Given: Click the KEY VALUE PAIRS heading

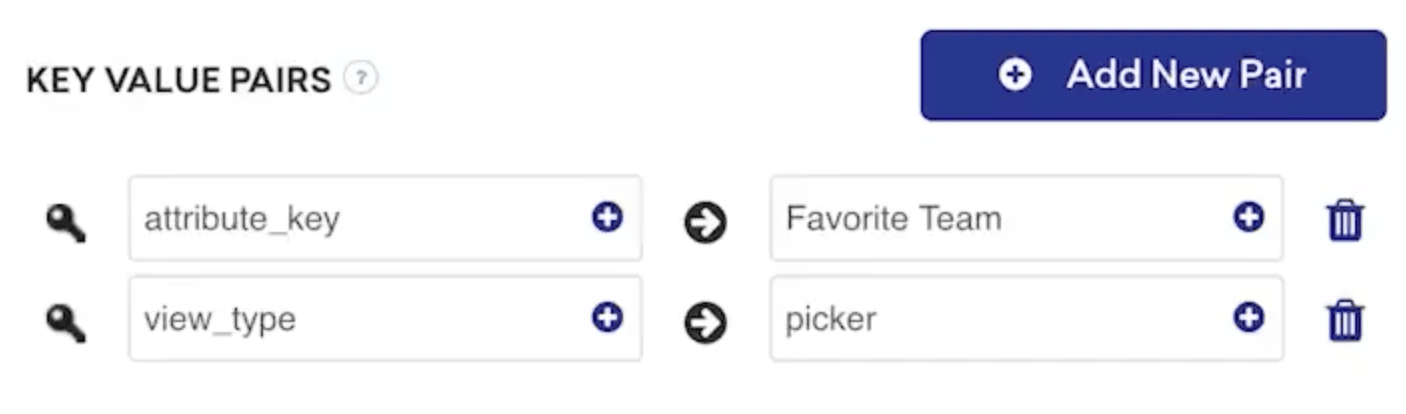Looking at the screenshot, I should pos(179,80).
